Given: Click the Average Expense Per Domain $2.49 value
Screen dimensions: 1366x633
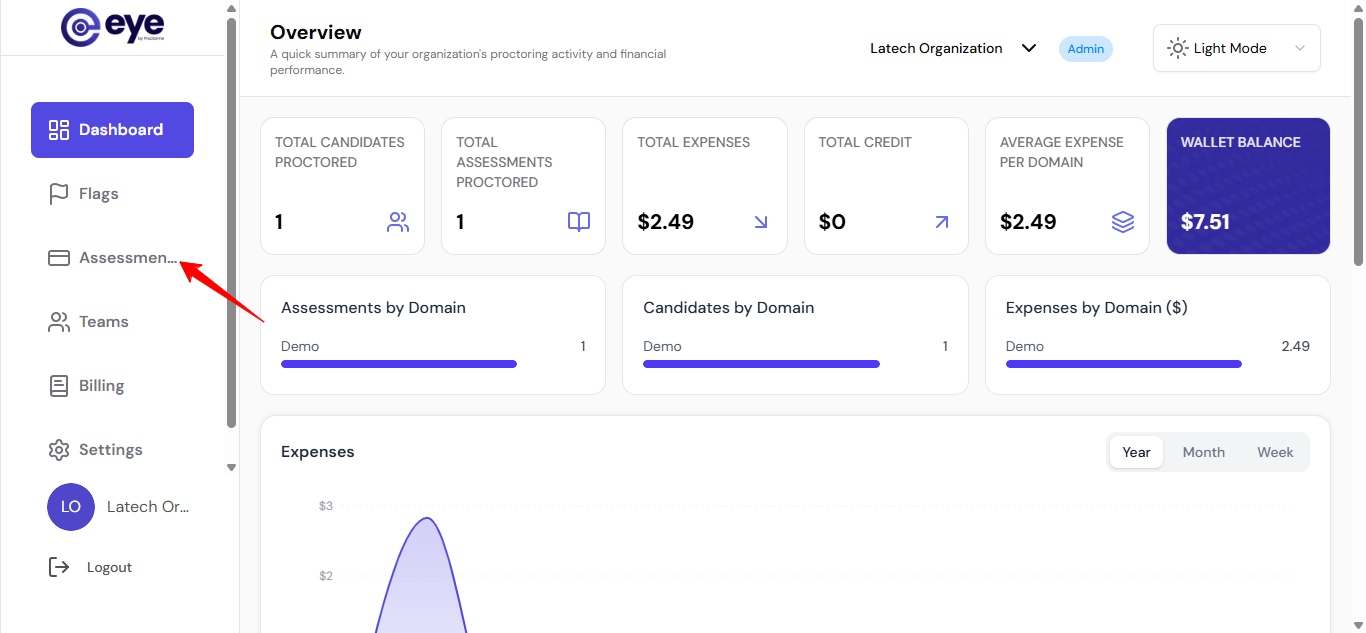Looking at the screenshot, I should point(1028,222).
